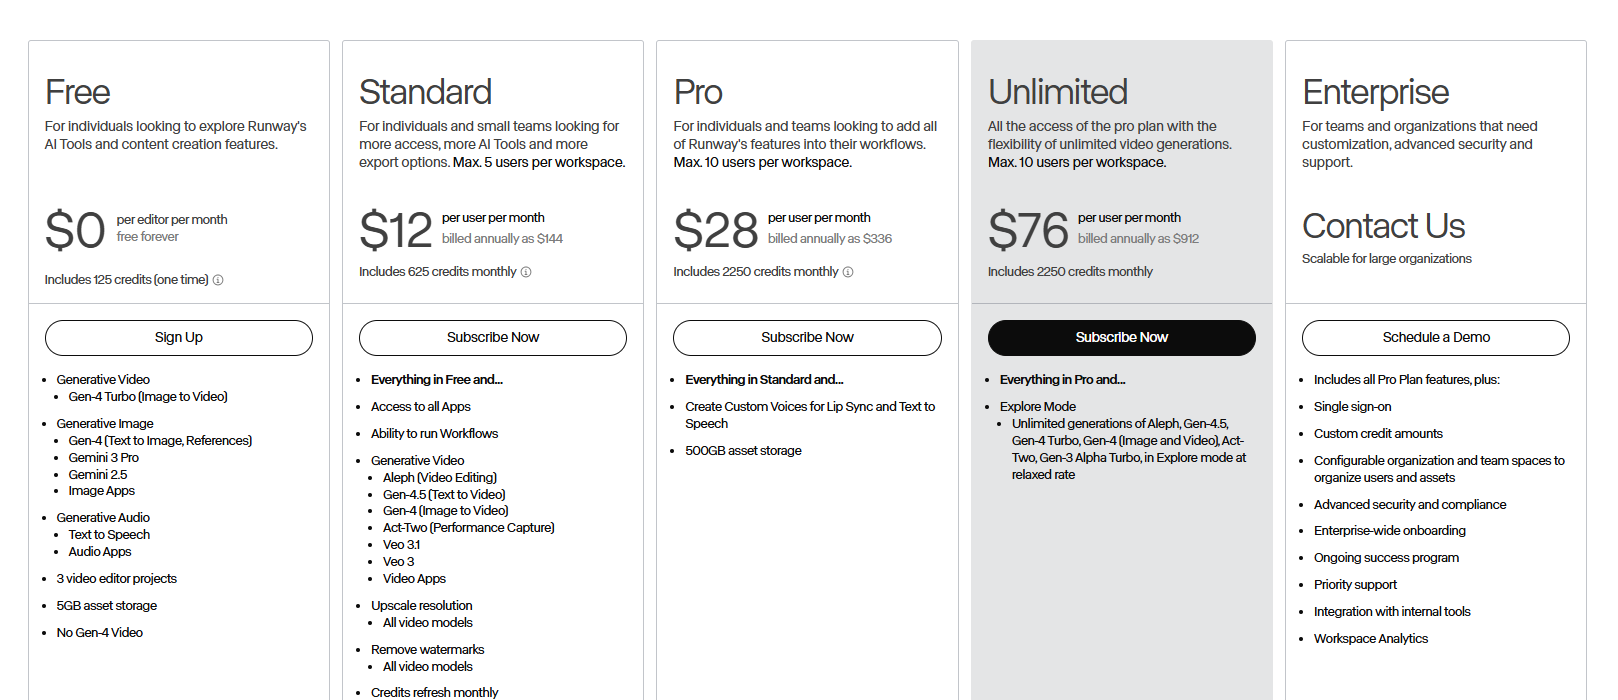Click the Explore Mode feature item
This screenshot has height=700, width=1618.
(x=1037, y=407)
